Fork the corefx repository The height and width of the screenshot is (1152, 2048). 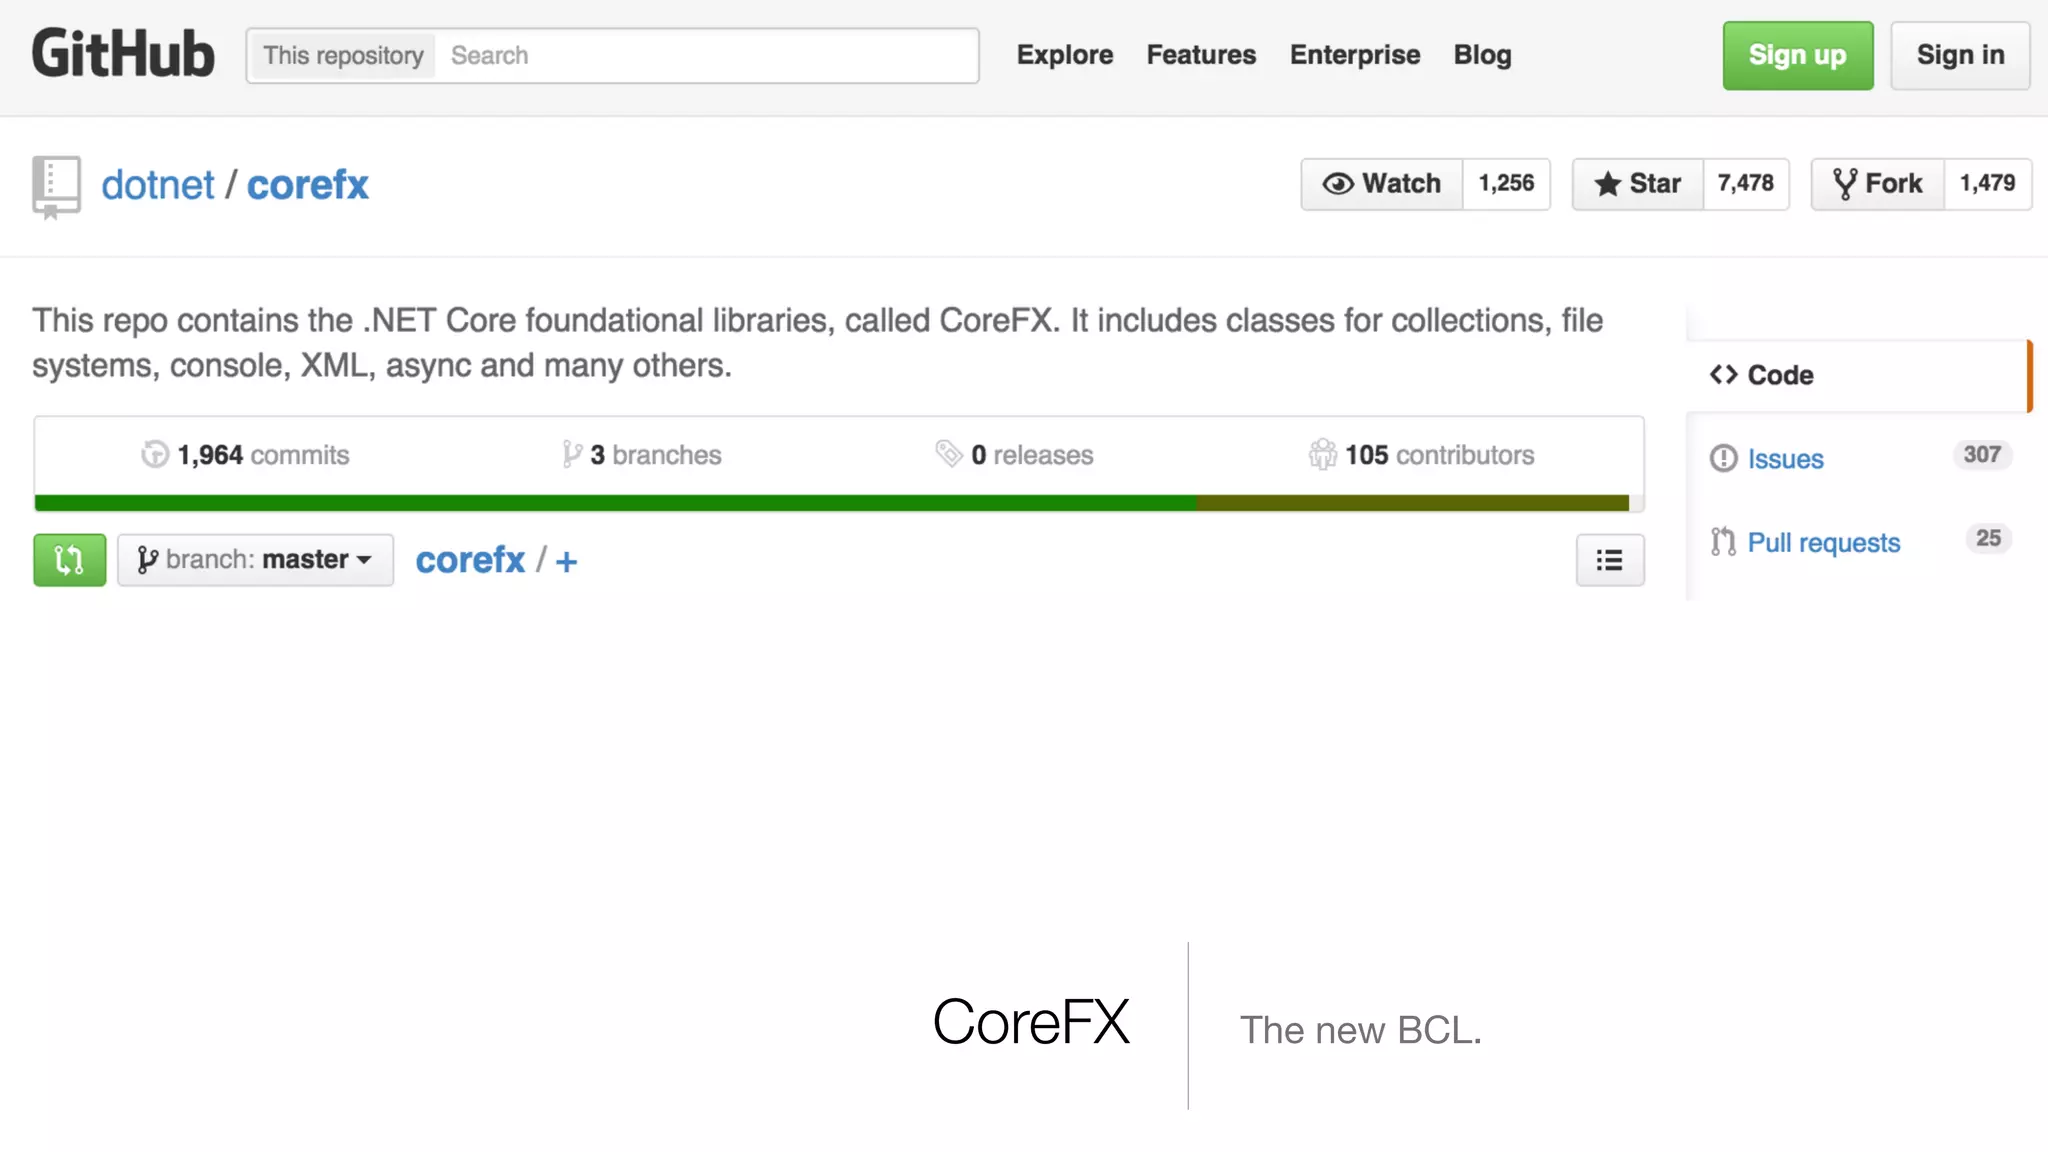pyautogui.click(x=1878, y=184)
